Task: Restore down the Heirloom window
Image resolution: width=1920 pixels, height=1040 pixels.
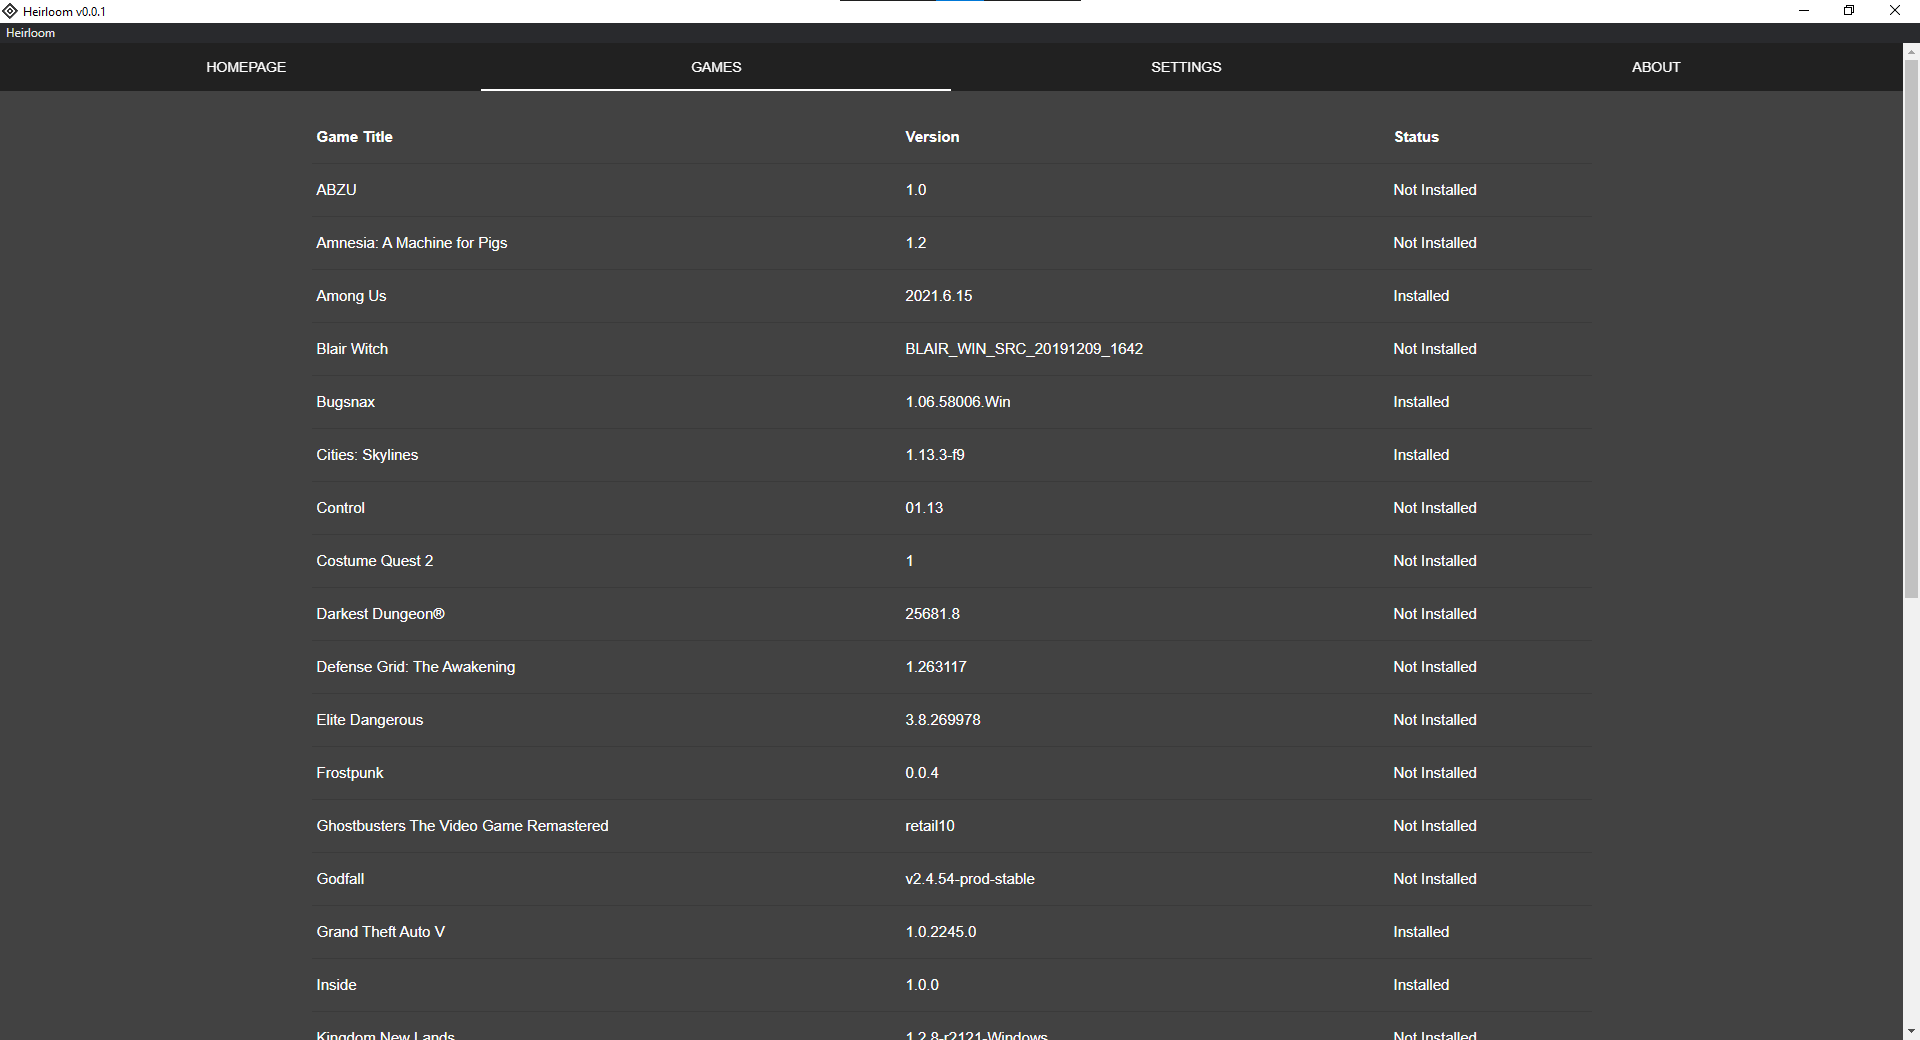Action: click(x=1849, y=11)
